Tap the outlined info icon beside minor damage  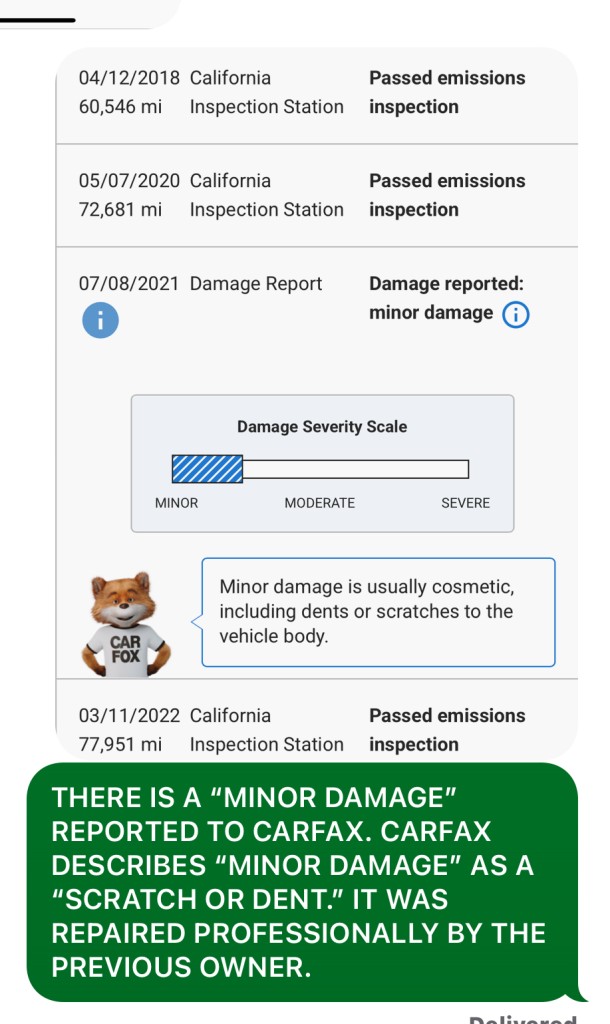pyautogui.click(x=515, y=315)
